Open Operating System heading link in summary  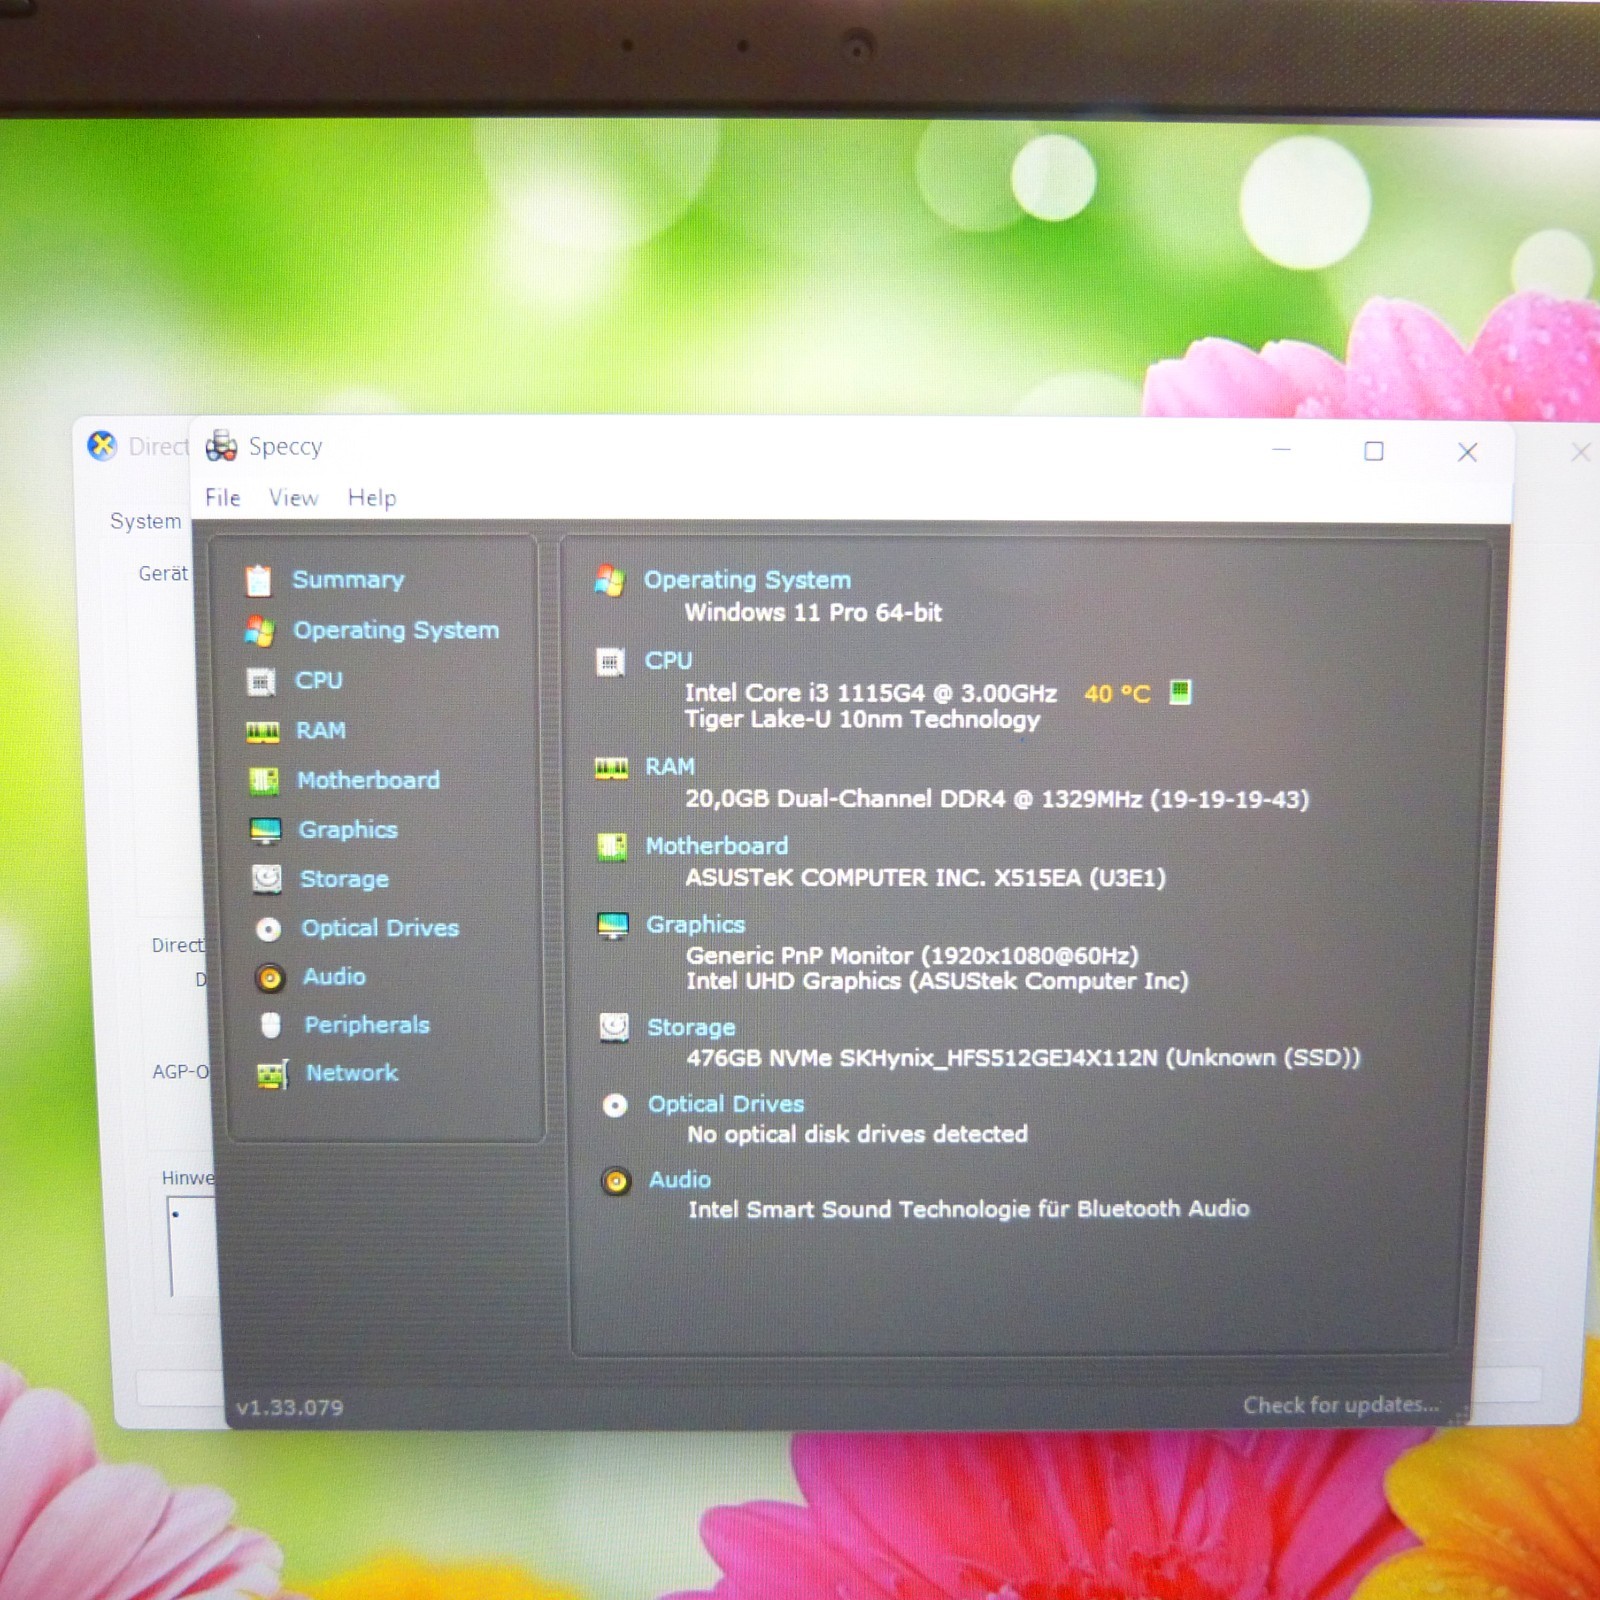point(747,580)
